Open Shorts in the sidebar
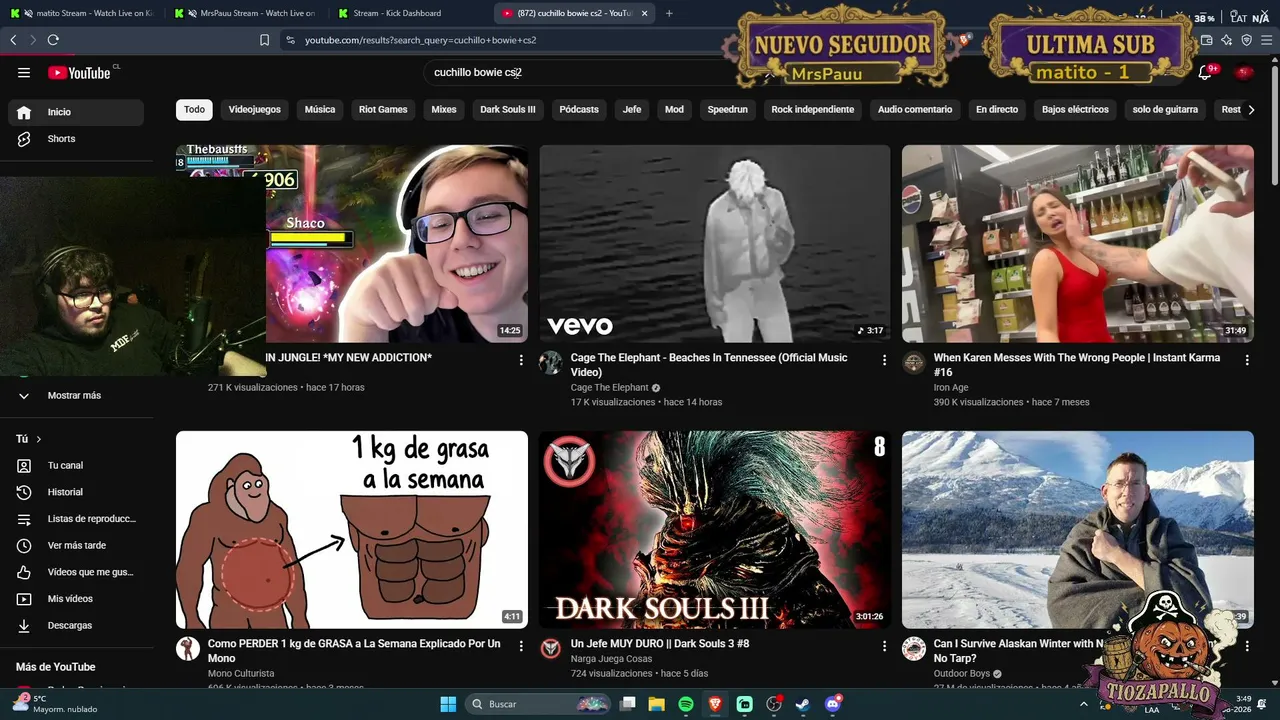 (x=76, y=139)
